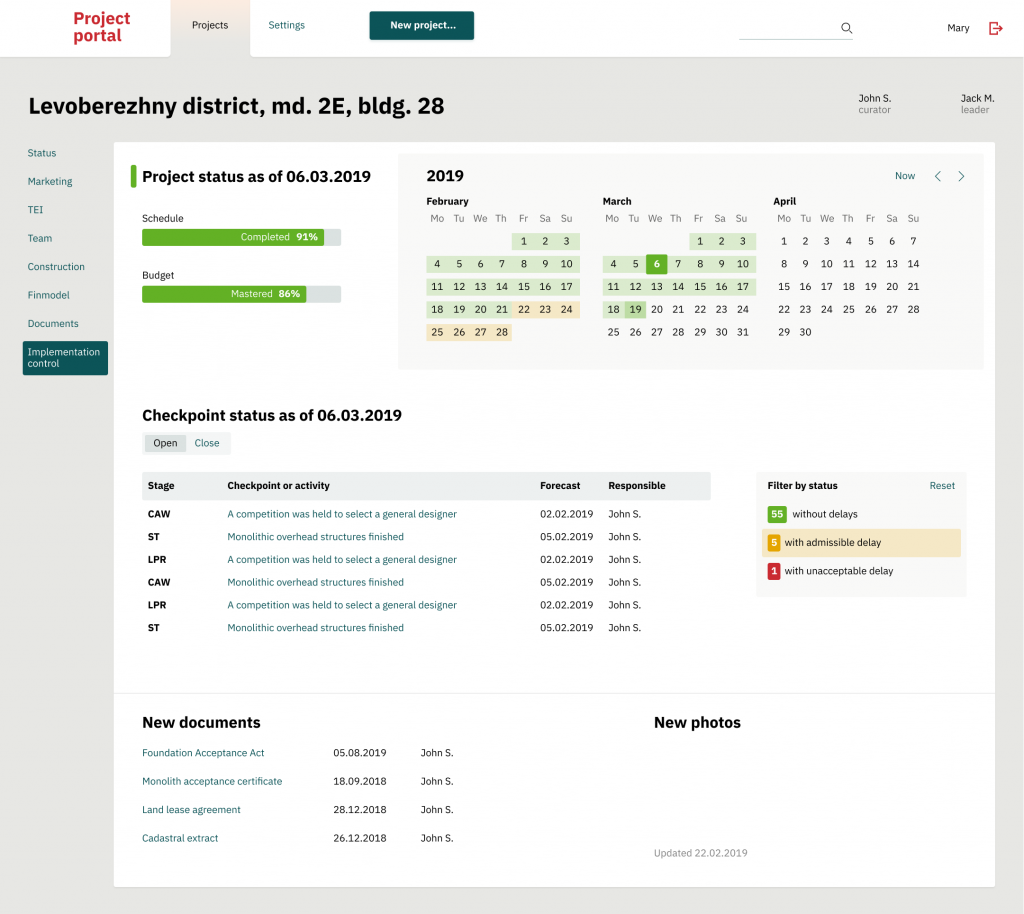Select March 19 in the calendar
Screen dimensions: 1024x914
(x=635, y=310)
